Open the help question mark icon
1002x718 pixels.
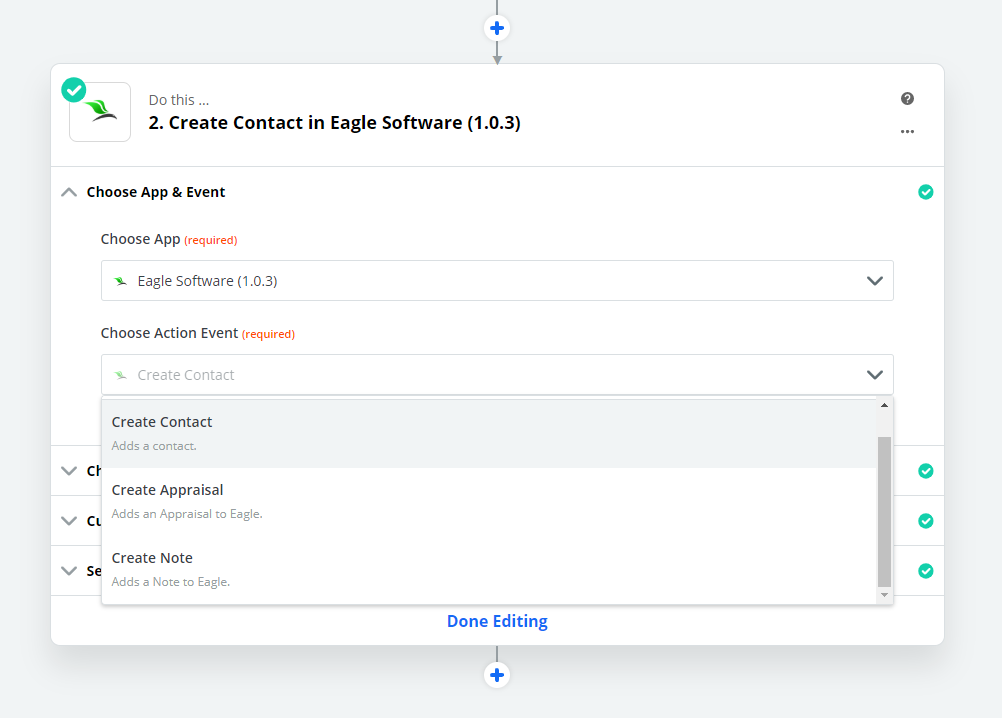point(907,98)
